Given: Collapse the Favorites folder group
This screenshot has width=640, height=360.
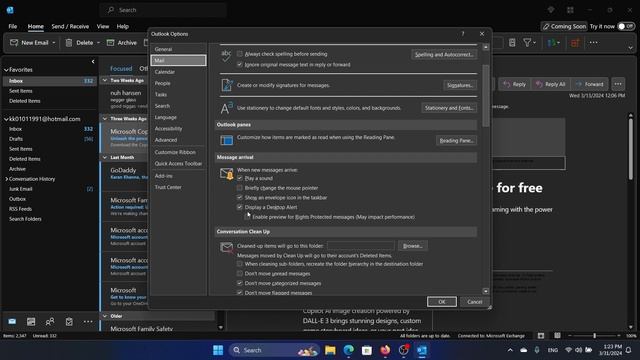Looking at the screenshot, I should click(6, 70).
